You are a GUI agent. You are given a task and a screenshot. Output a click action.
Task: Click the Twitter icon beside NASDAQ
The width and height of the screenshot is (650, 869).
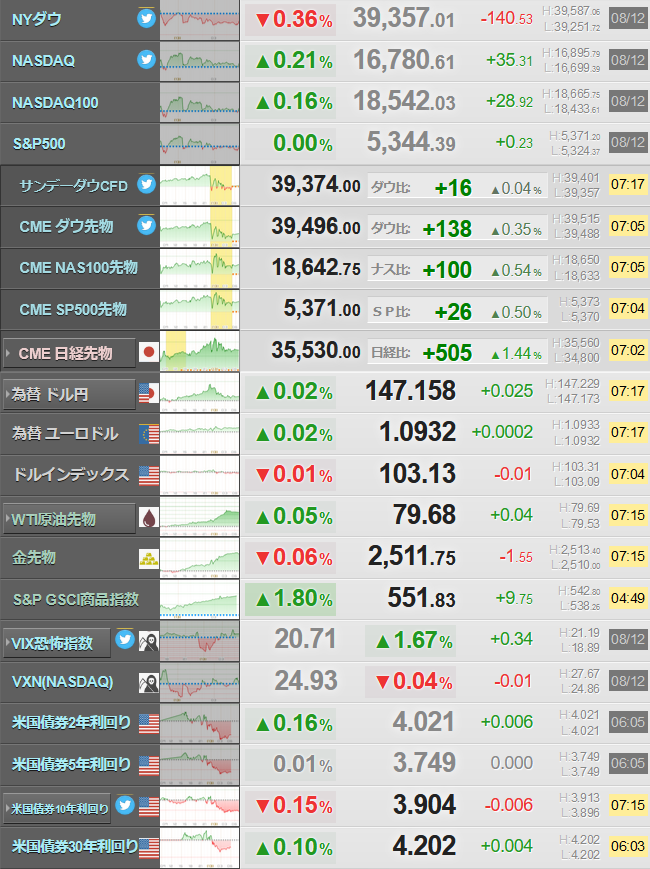click(146, 59)
